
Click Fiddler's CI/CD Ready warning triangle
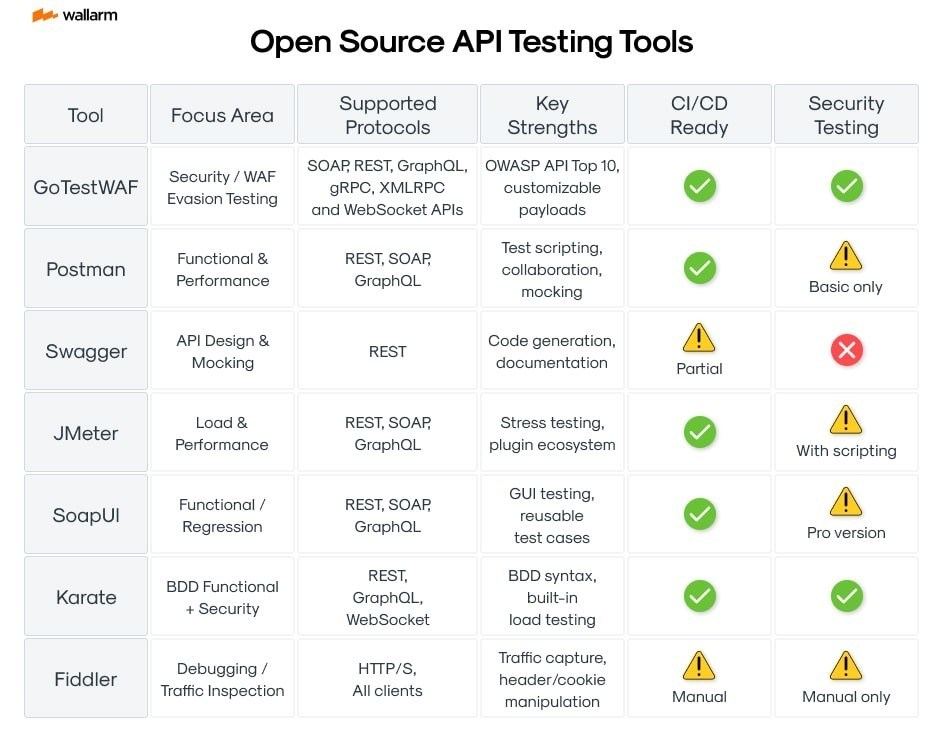pyautogui.click(x=699, y=665)
